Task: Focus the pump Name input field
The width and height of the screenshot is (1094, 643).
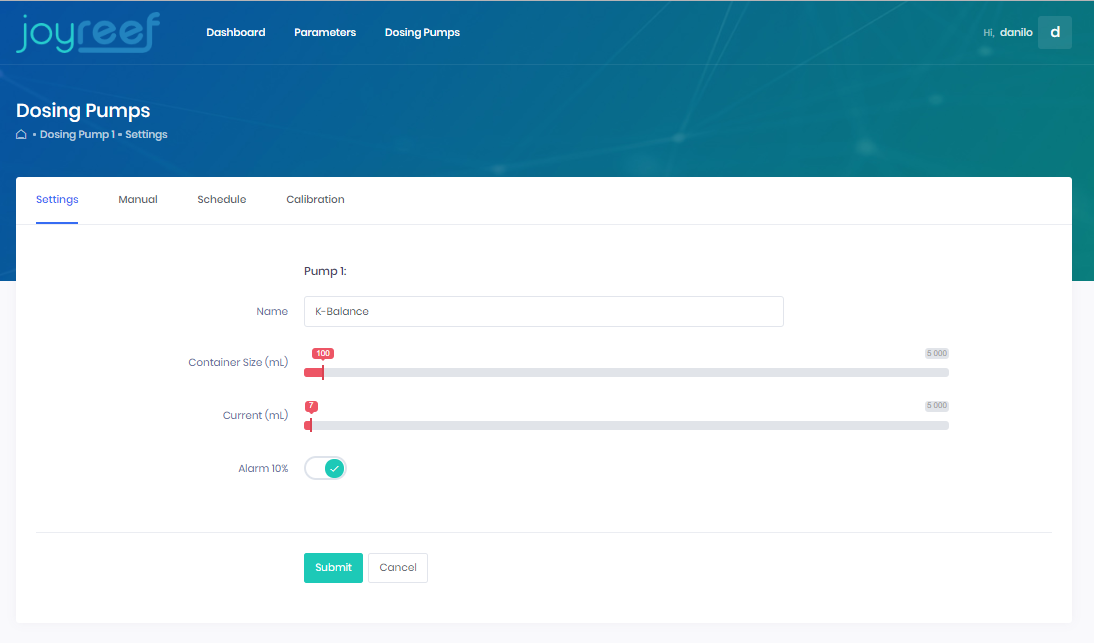Action: 544,312
